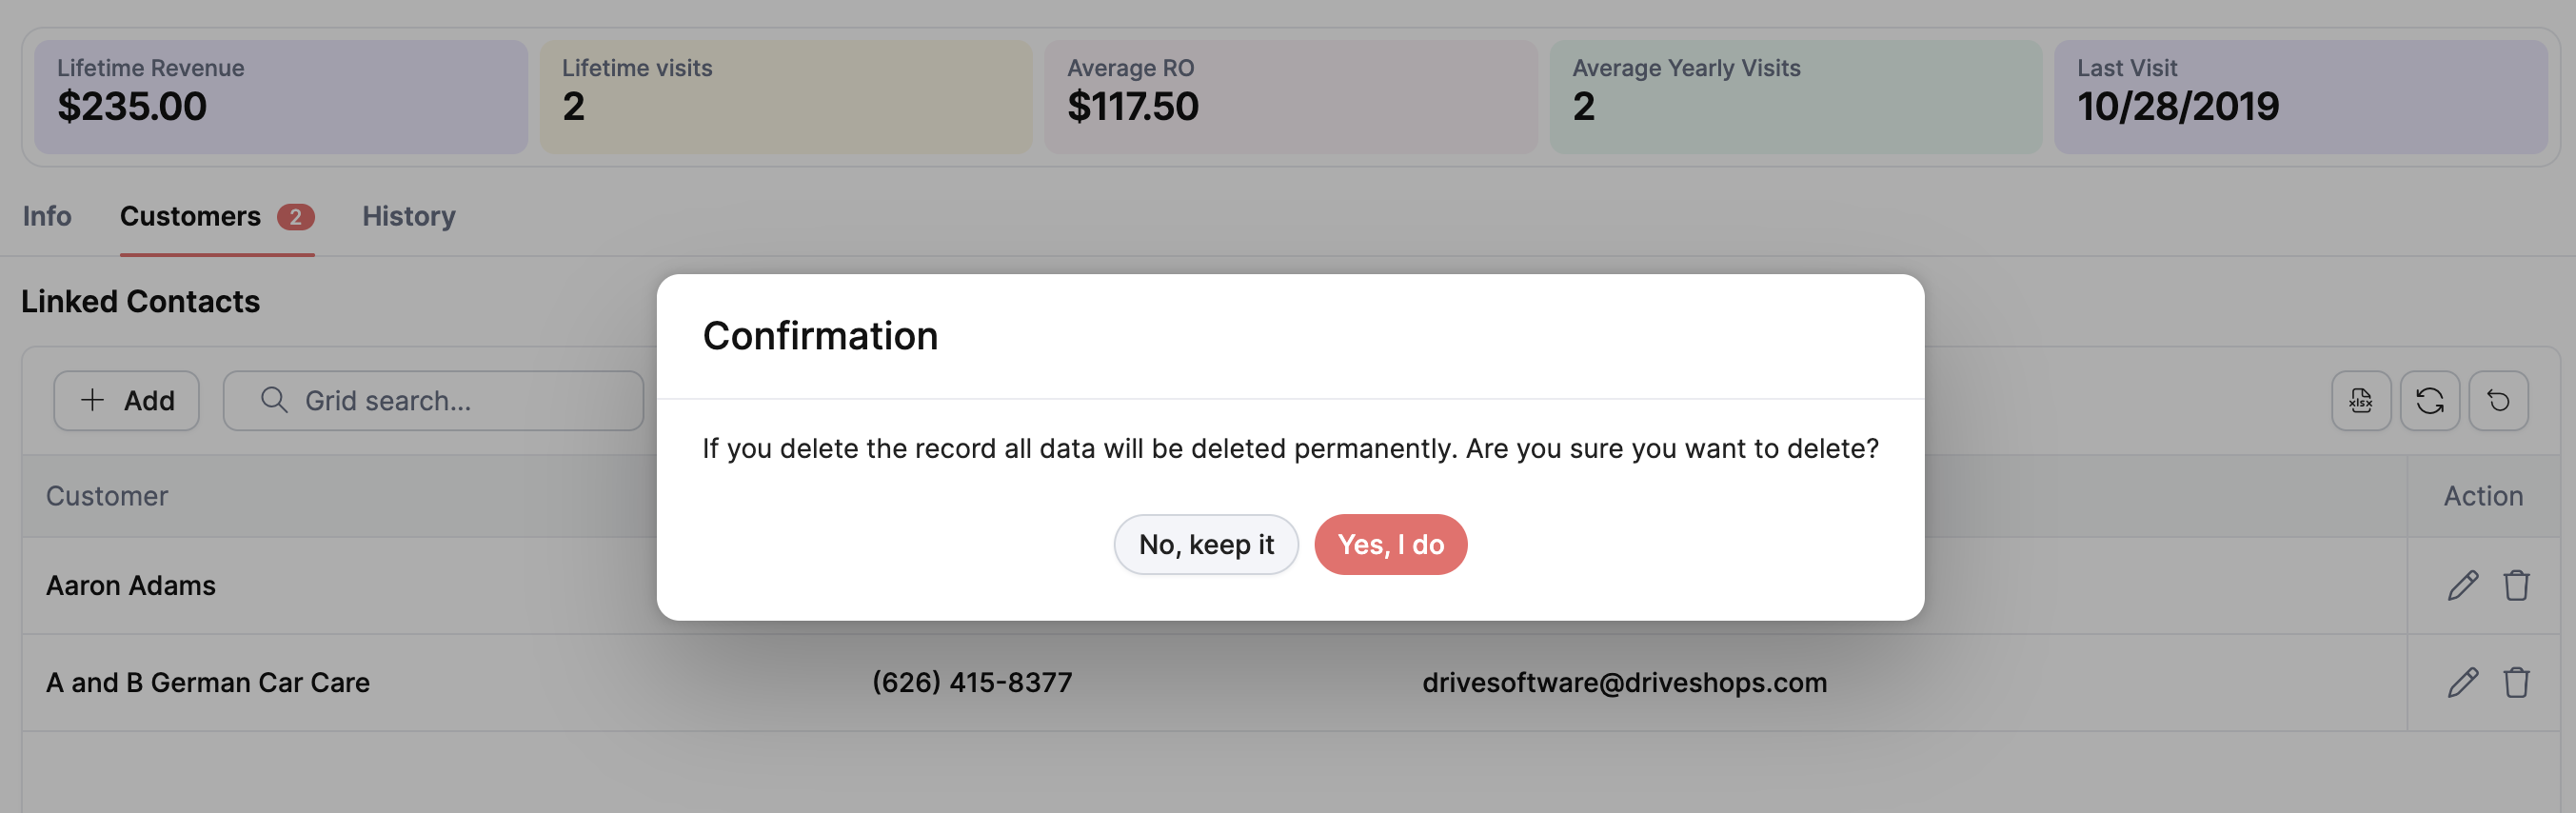Focus the Grid search field
Image resolution: width=2576 pixels, height=813 pixels.
pos(433,401)
